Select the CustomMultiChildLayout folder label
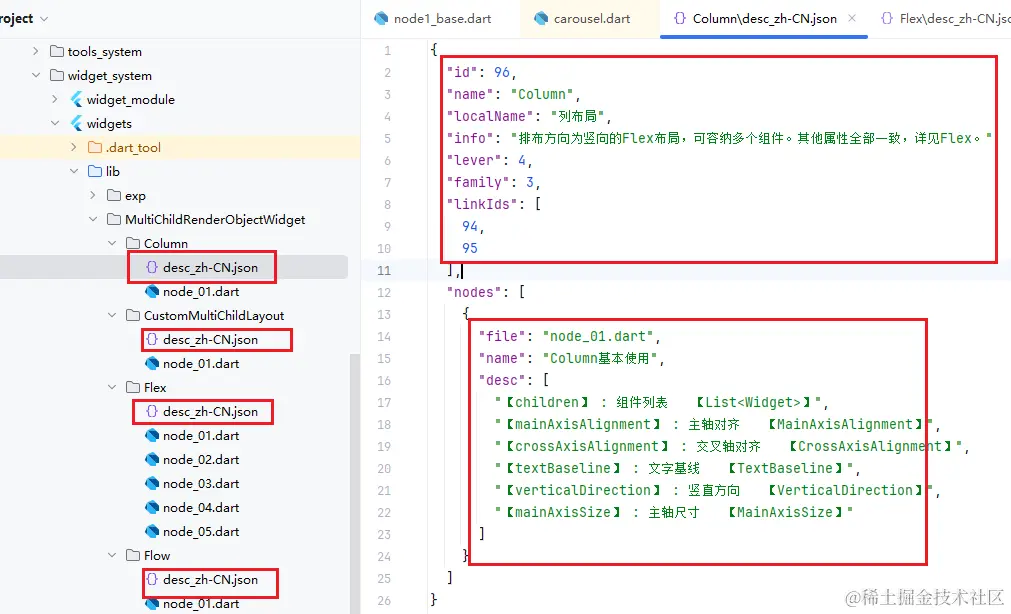This screenshot has width=1011, height=614. pyautogui.click(x=214, y=315)
